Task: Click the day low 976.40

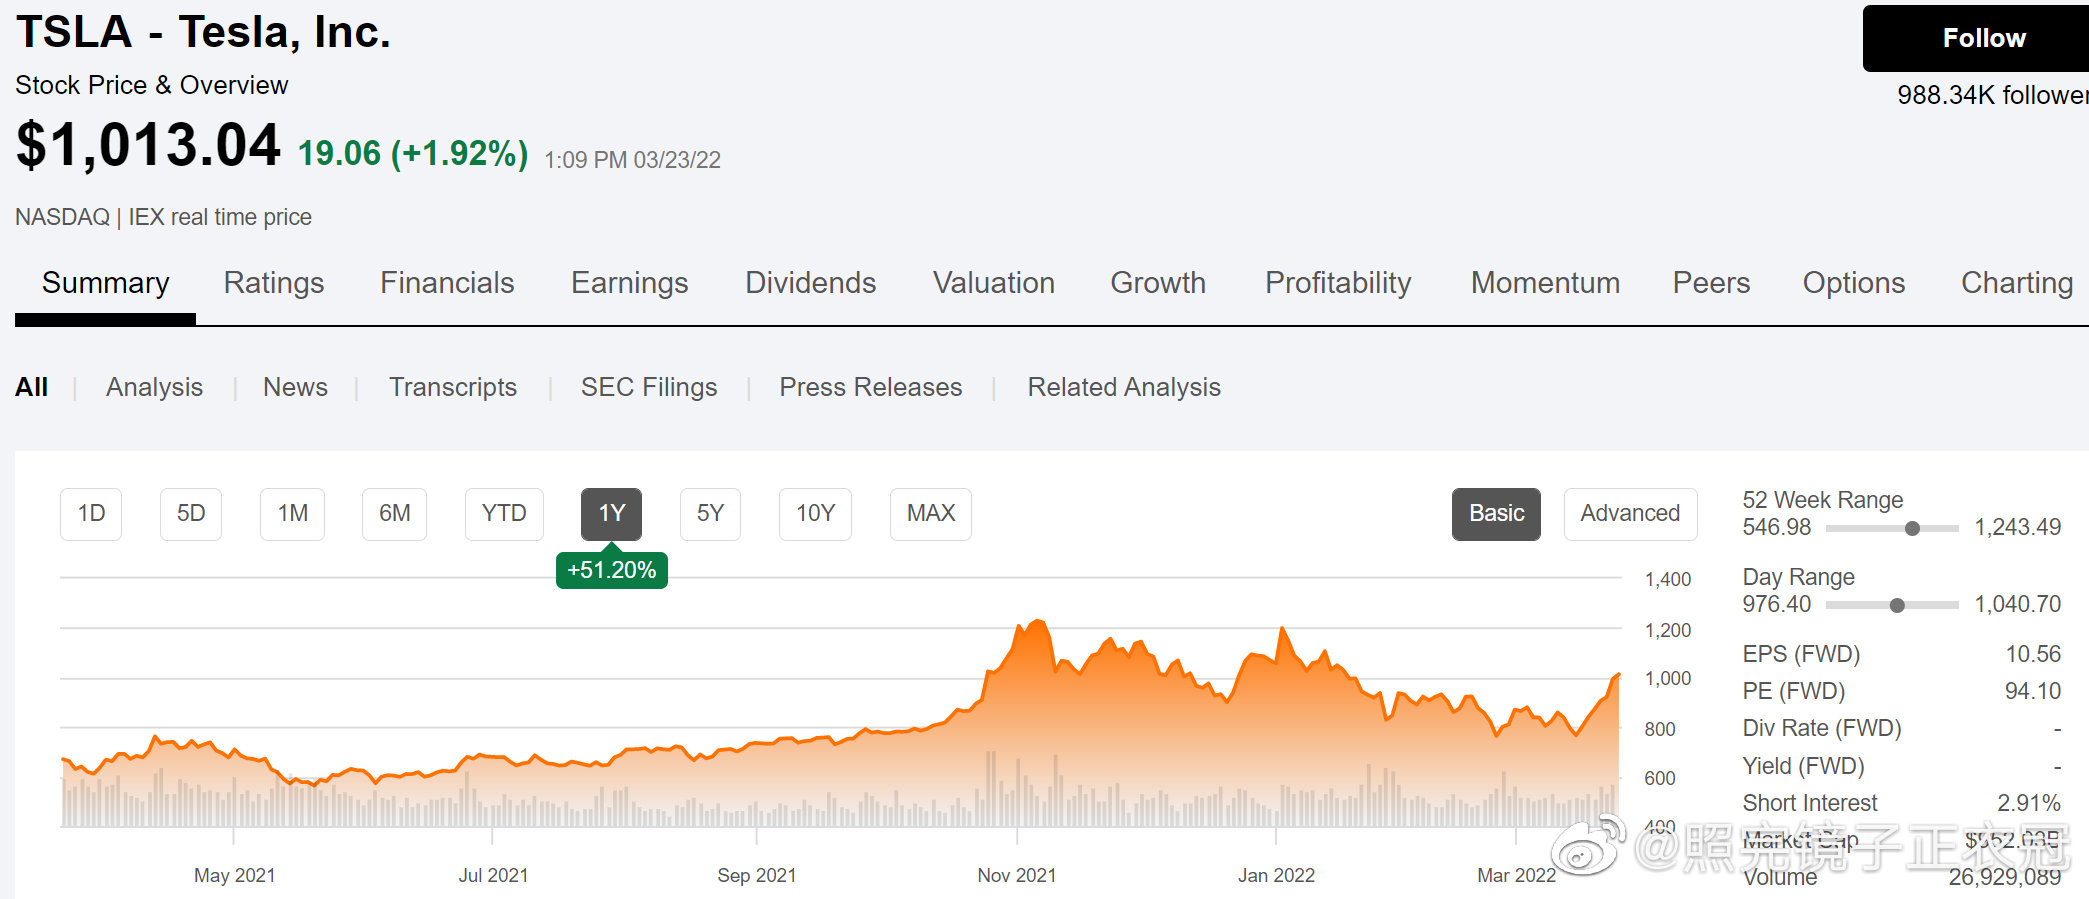Action: (1777, 604)
